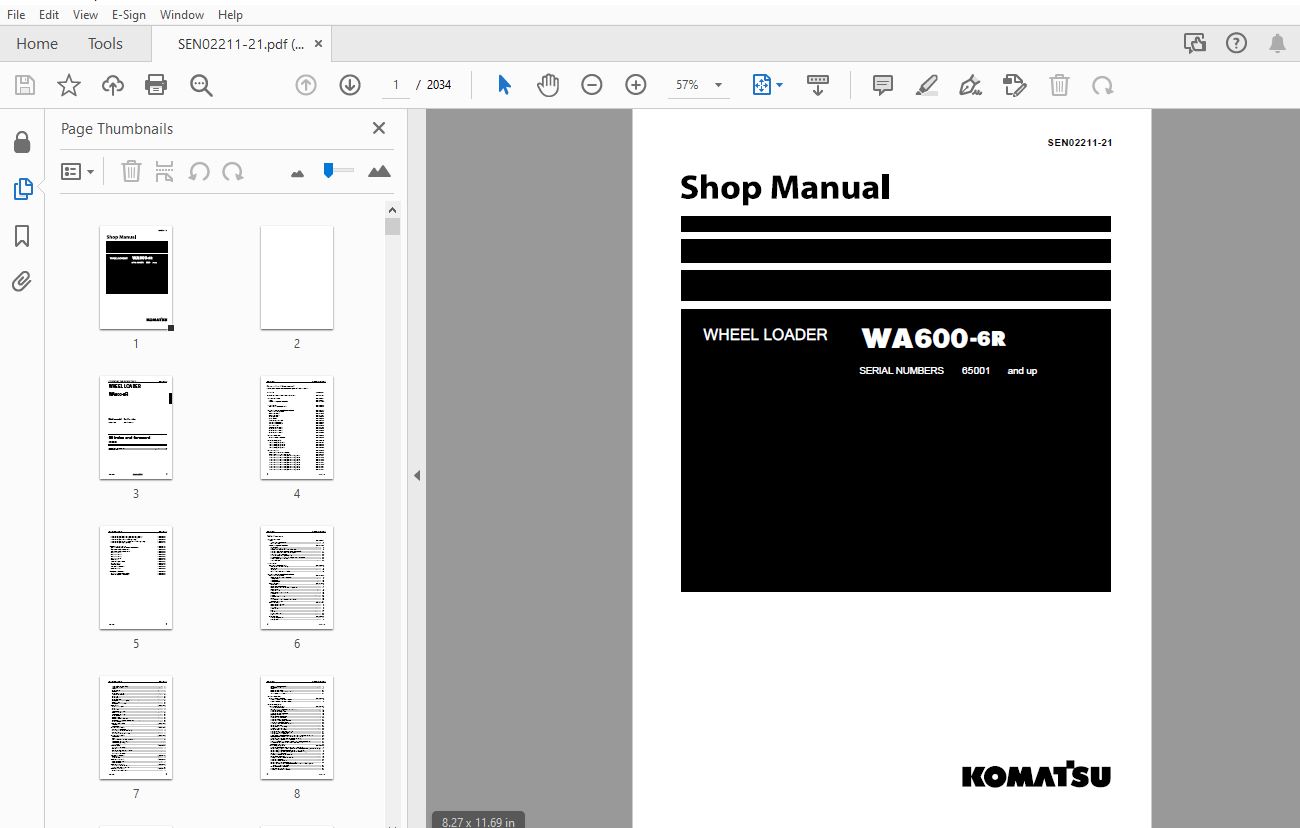Image resolution: width=1300 pixels, height=828 pixels.
Task: Select page 8 thumbnail
Action: [297, 727]
